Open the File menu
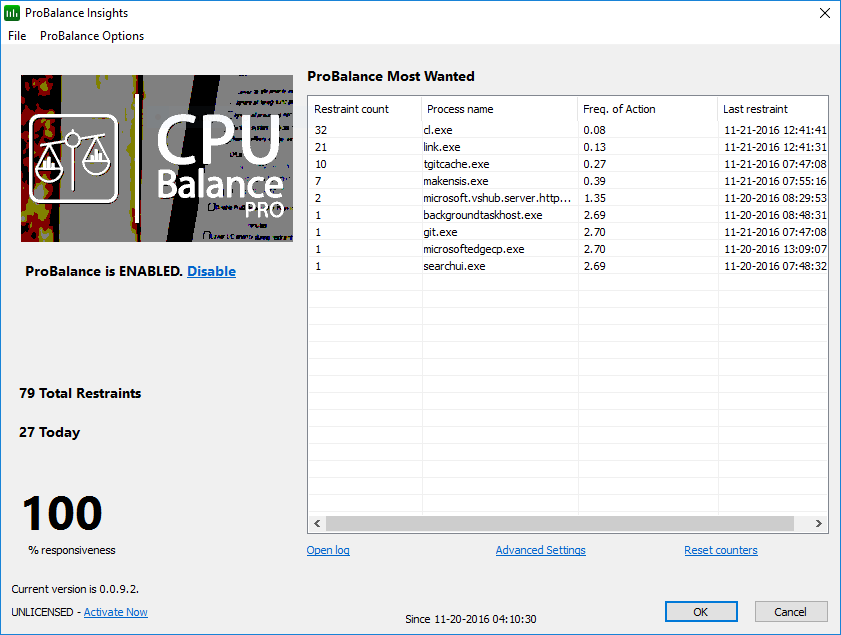Viewport: 841px width, 635px height. point(17,36)
